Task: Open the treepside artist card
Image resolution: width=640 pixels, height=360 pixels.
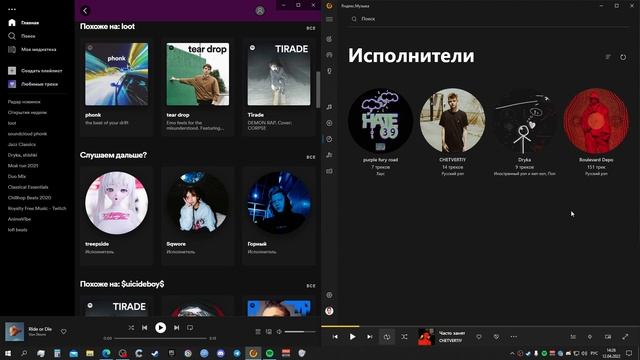Action: pyautogui.click(x=116, y=216)
